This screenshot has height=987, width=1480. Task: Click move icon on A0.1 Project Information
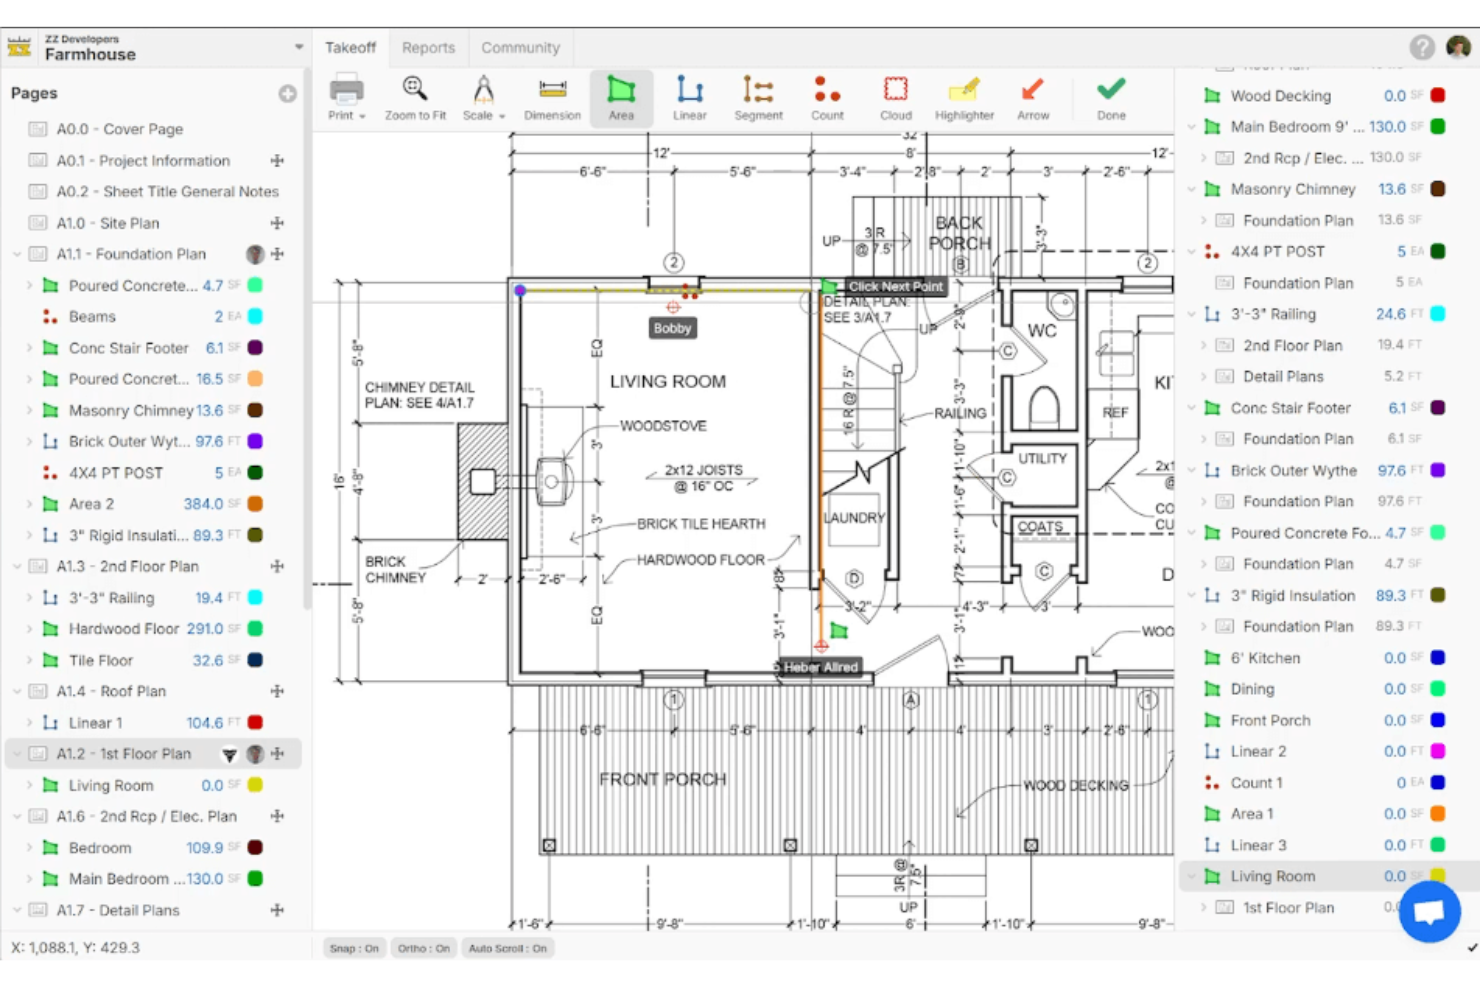[x=277, y=160]
